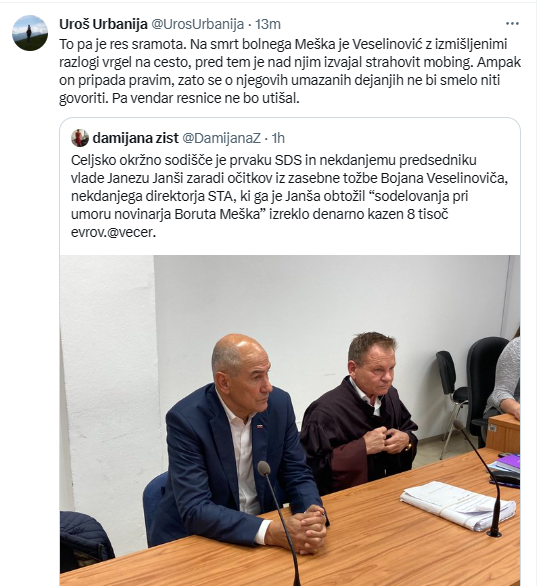Open Uroš Urbanija's profile picture
This screenshot has width=538, height=586.
coord(30,33)
